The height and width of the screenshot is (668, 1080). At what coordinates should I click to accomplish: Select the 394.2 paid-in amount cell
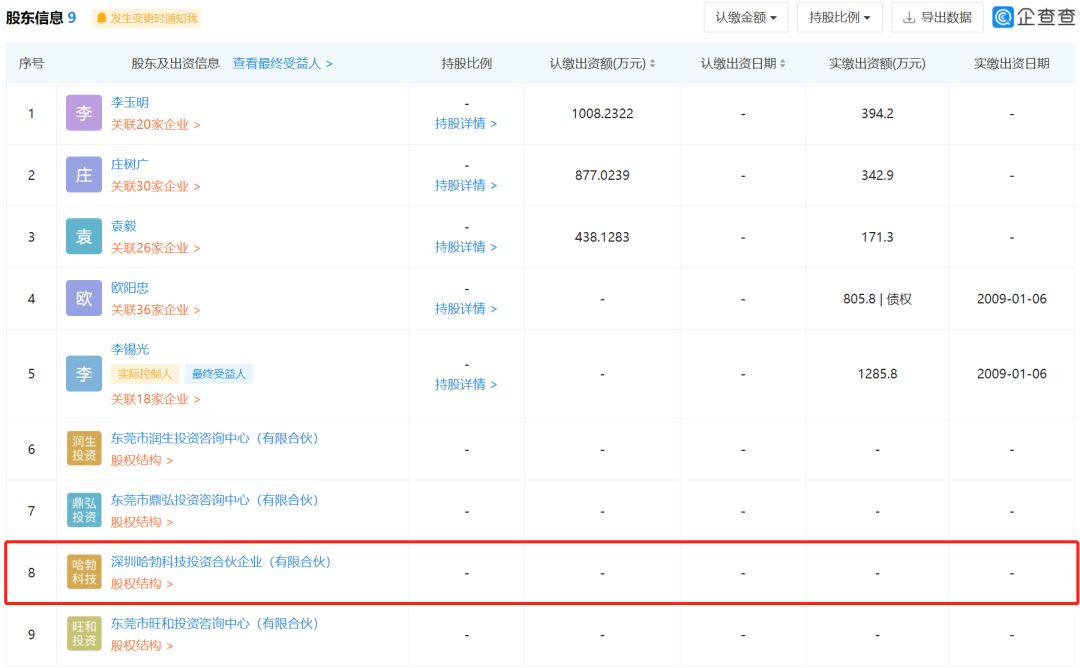(x=877, y=114)
